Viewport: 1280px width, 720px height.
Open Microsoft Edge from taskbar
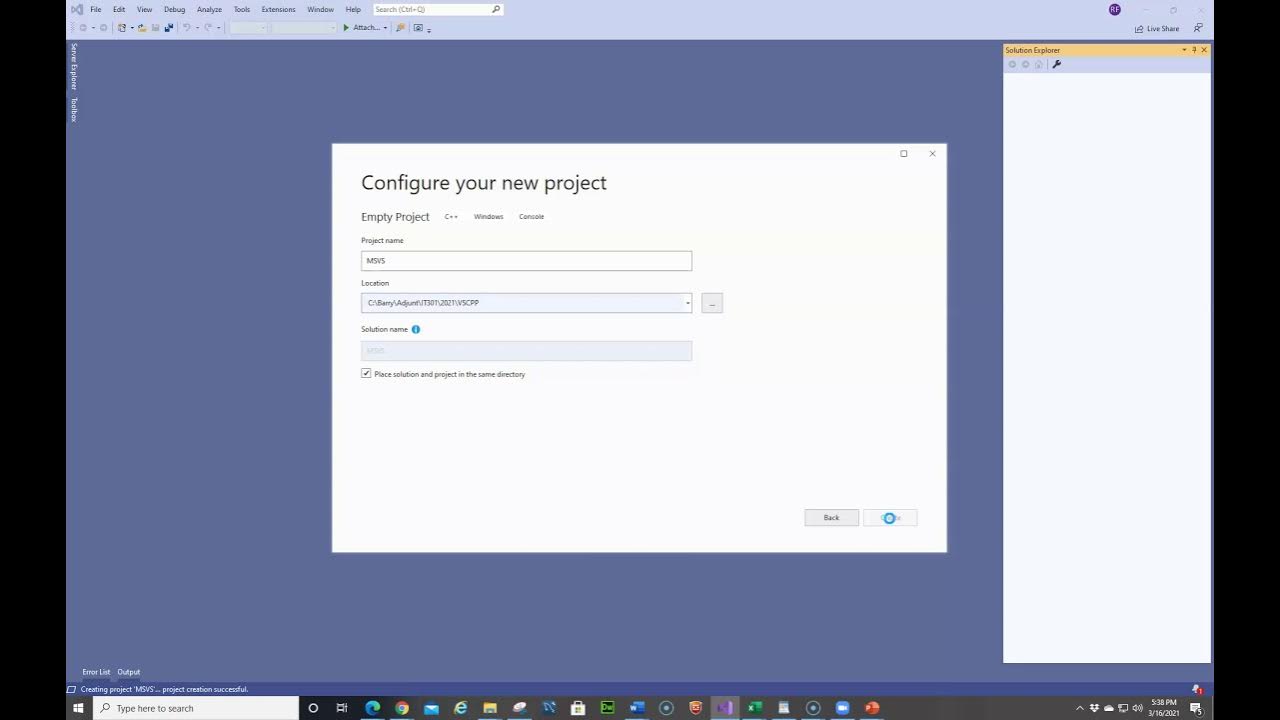(373, 708)
